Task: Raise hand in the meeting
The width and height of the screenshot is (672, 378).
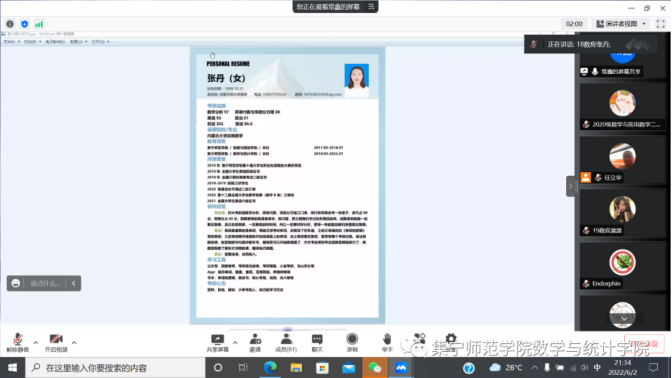Action: pyautogui.click(x=387, y=343)
